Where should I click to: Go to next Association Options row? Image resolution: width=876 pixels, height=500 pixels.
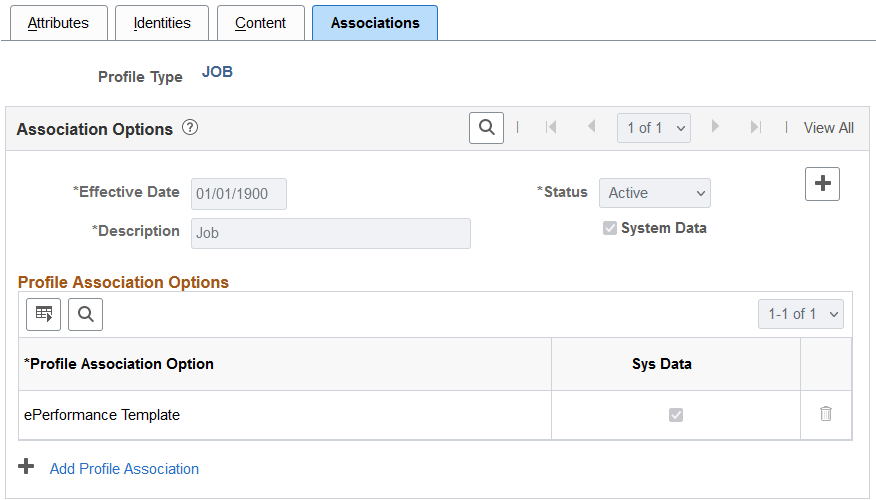click(715, 127)
